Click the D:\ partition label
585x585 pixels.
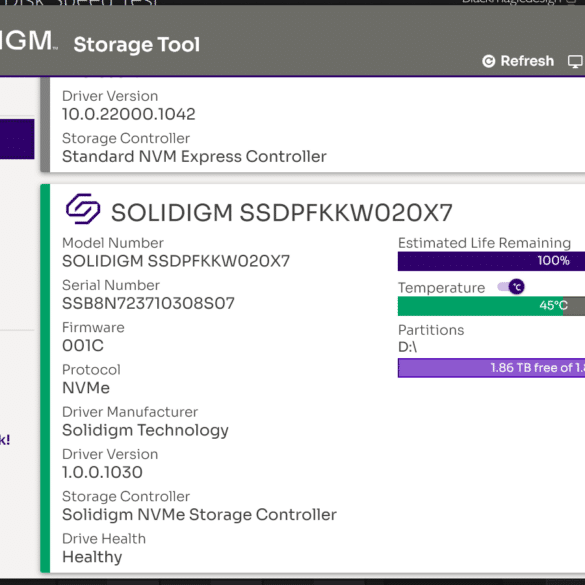click(407, 347)
